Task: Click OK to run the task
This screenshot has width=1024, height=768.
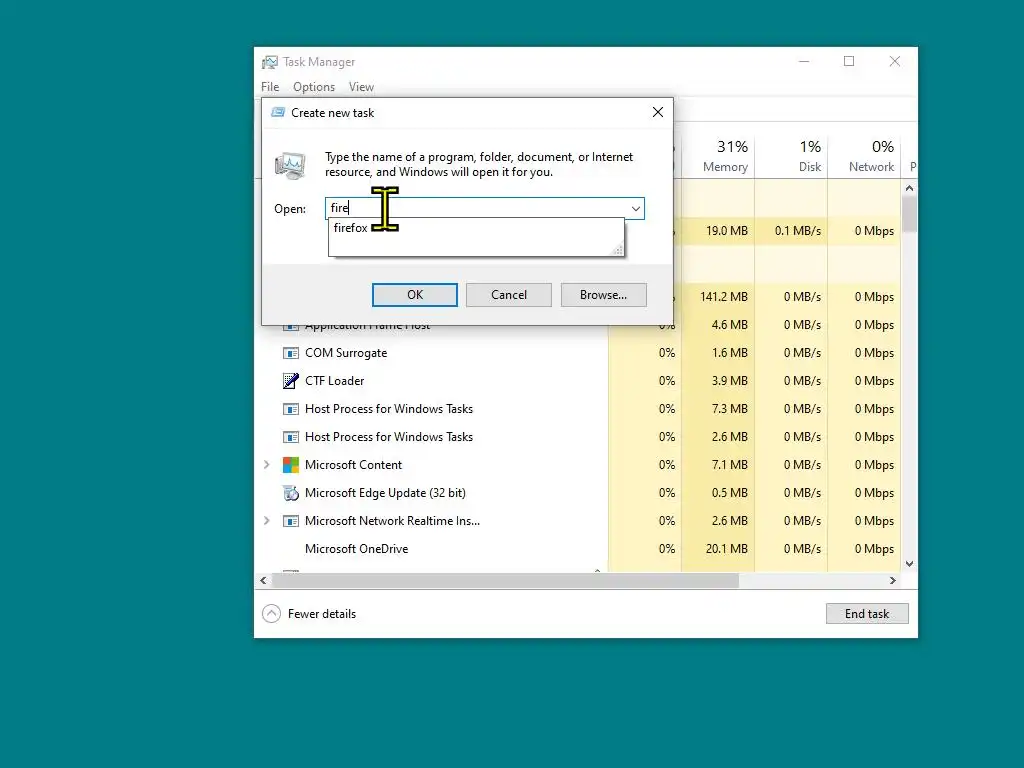Action: click(415, 295)
